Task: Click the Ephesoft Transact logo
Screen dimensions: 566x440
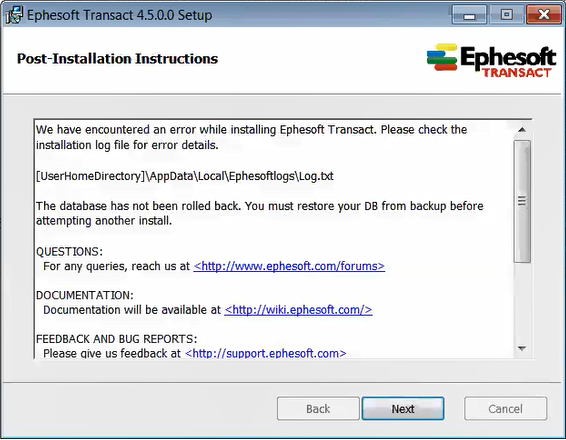Action: (491, 60)
